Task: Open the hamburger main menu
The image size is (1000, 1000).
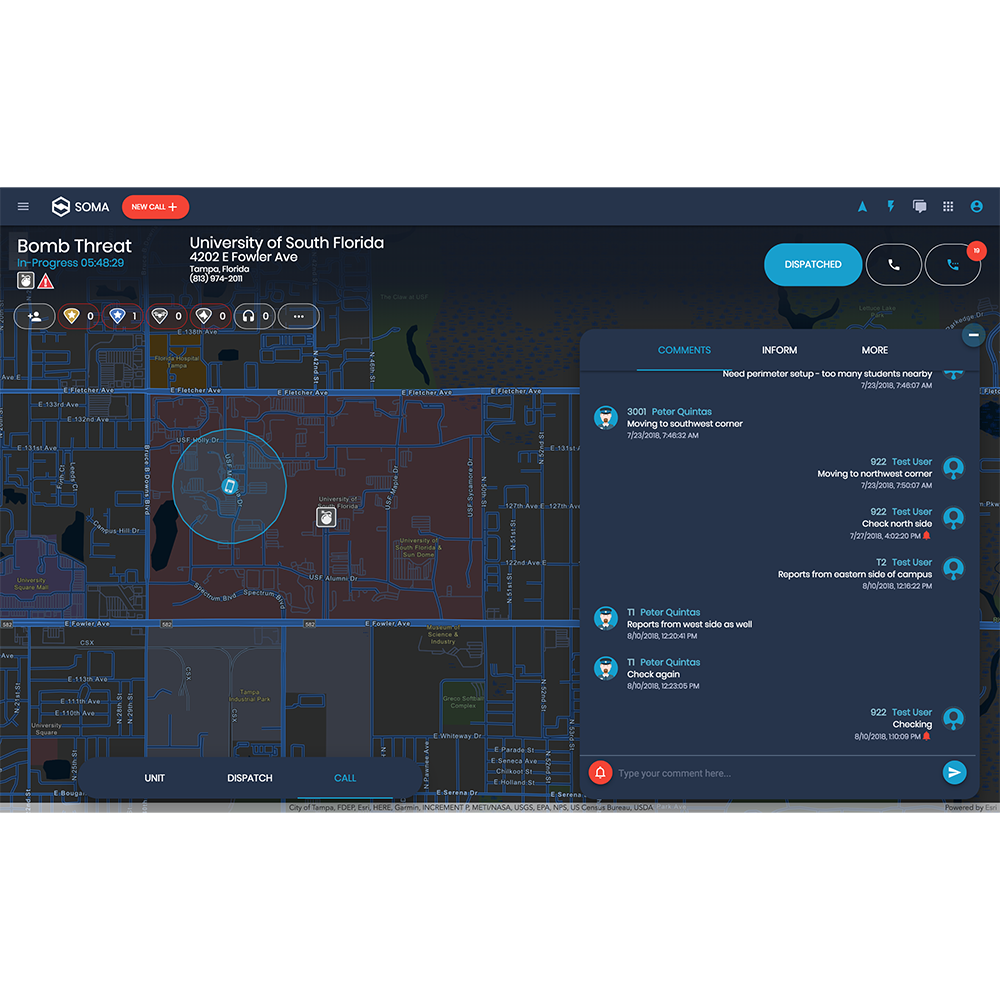Action: (x=23, y=207)
